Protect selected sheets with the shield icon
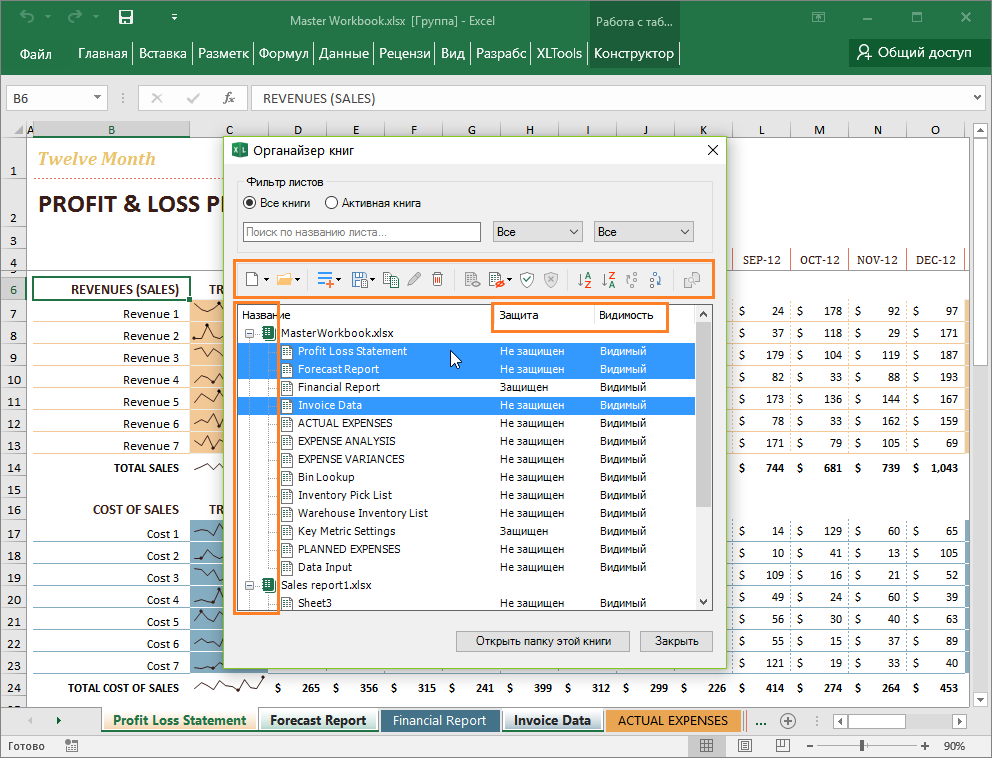The width and height of the screenshot is (992, 758). click(x=527, y=279)
